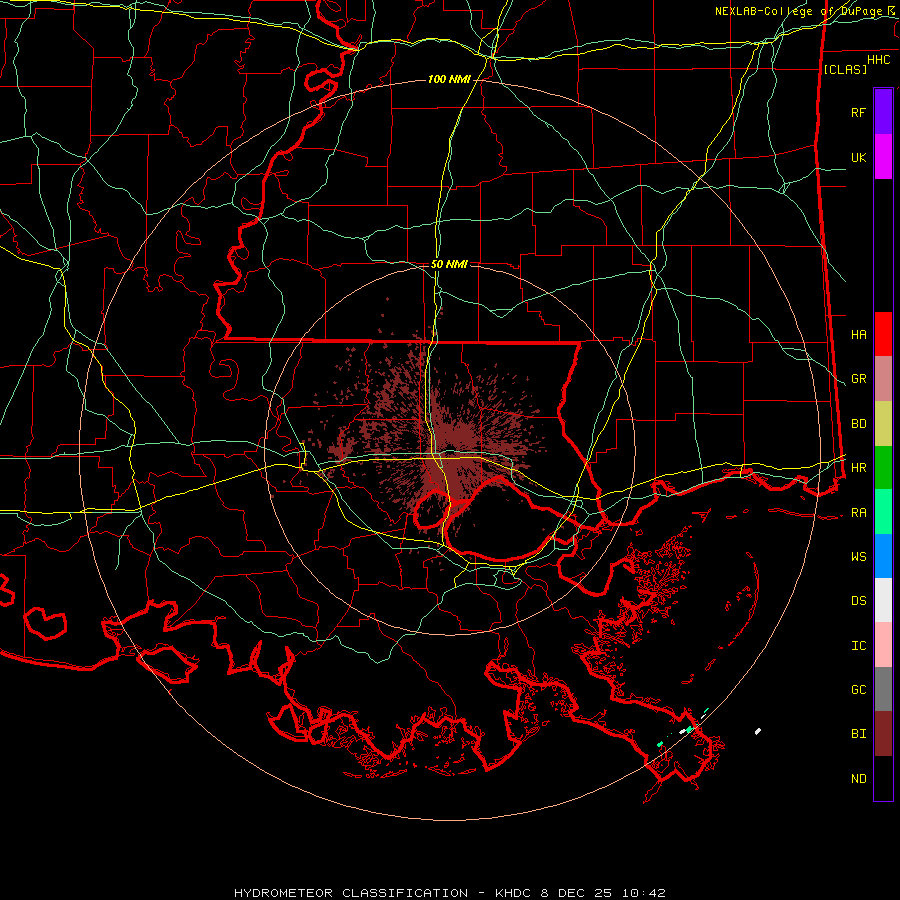The image size is (900, 900).
Task: Click the 'RA' legend label text
Action: pyautogui.click(x=858, y=513)
